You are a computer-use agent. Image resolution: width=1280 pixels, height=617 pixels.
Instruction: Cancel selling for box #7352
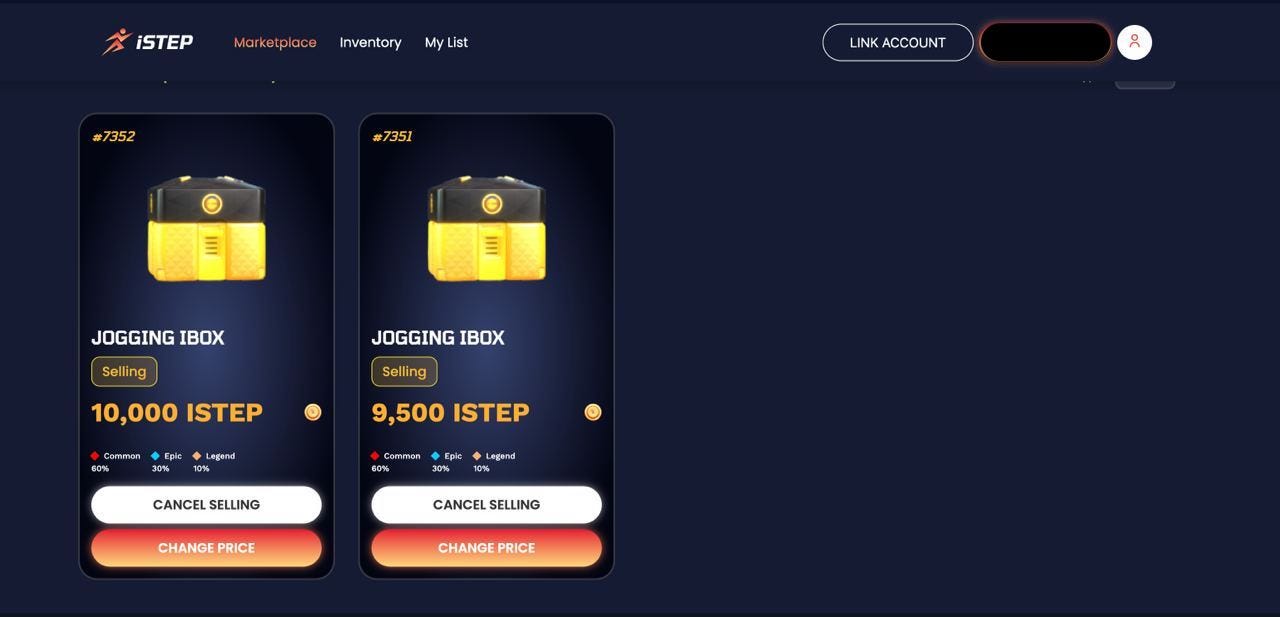(206, 504)
